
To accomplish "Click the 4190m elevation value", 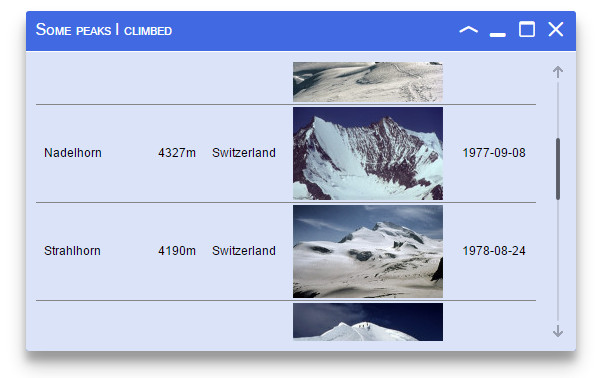I will click(x=177, y=251).
